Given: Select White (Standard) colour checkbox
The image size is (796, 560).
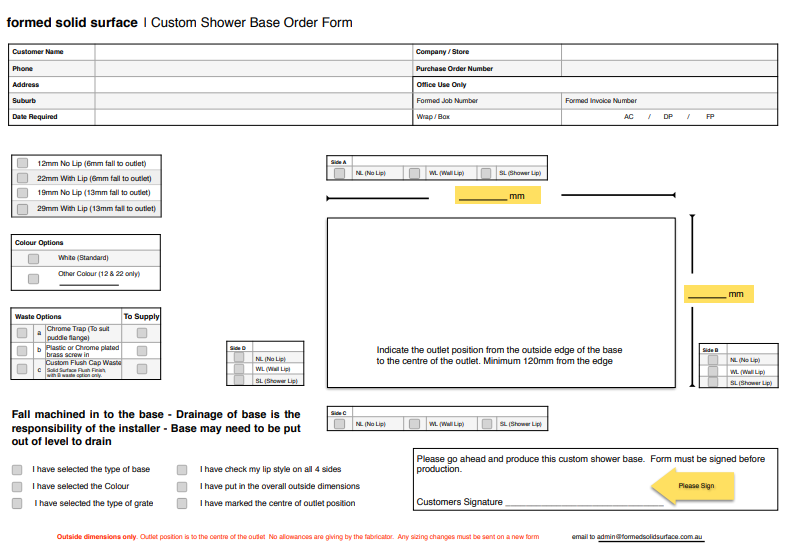Looking at the screenshot, I should 34,259.
